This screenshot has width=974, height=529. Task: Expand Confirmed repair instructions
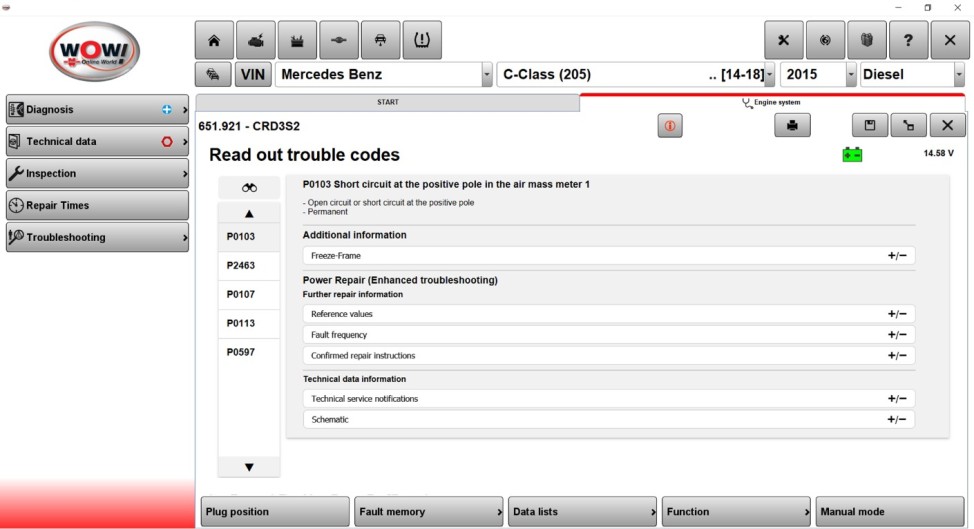609,356
